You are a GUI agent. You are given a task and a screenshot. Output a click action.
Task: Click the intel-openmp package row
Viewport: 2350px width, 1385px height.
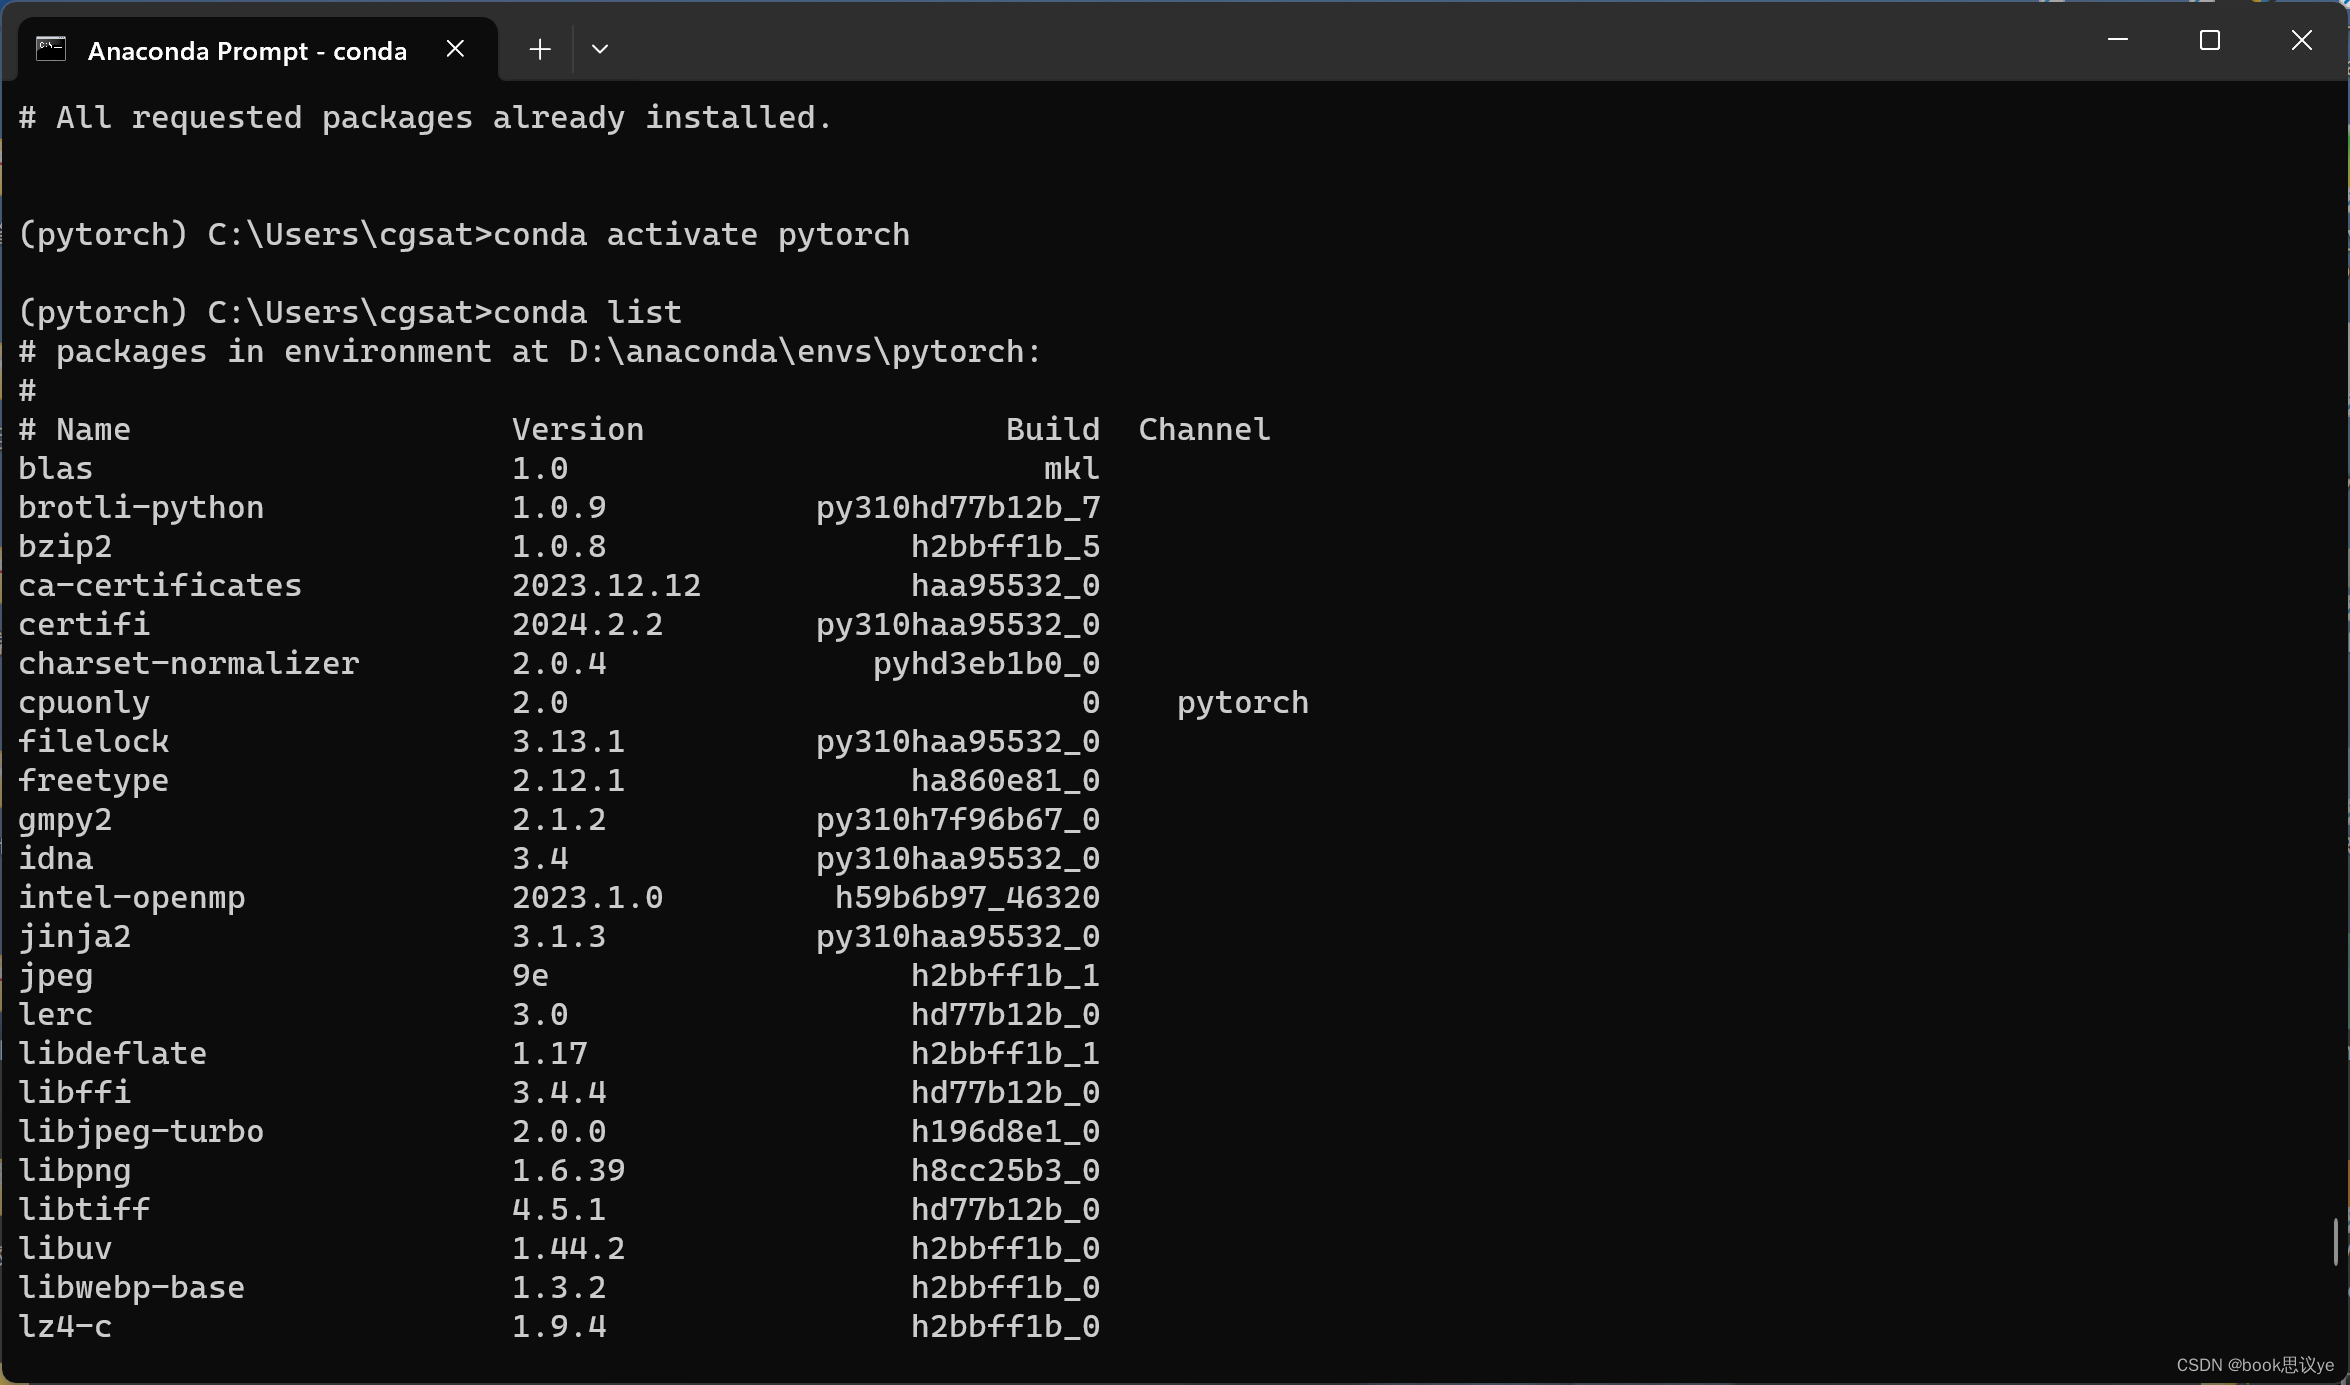130,897
